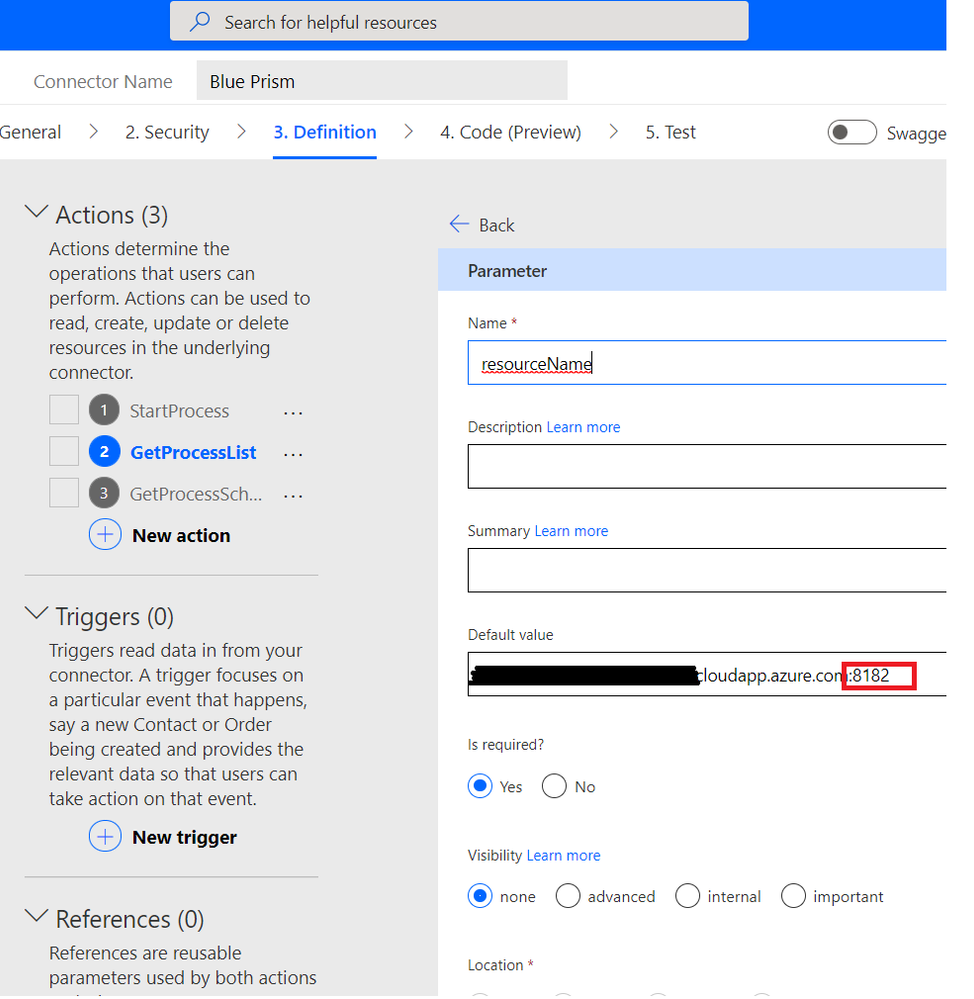Click the Summary input field

(707, 570)
